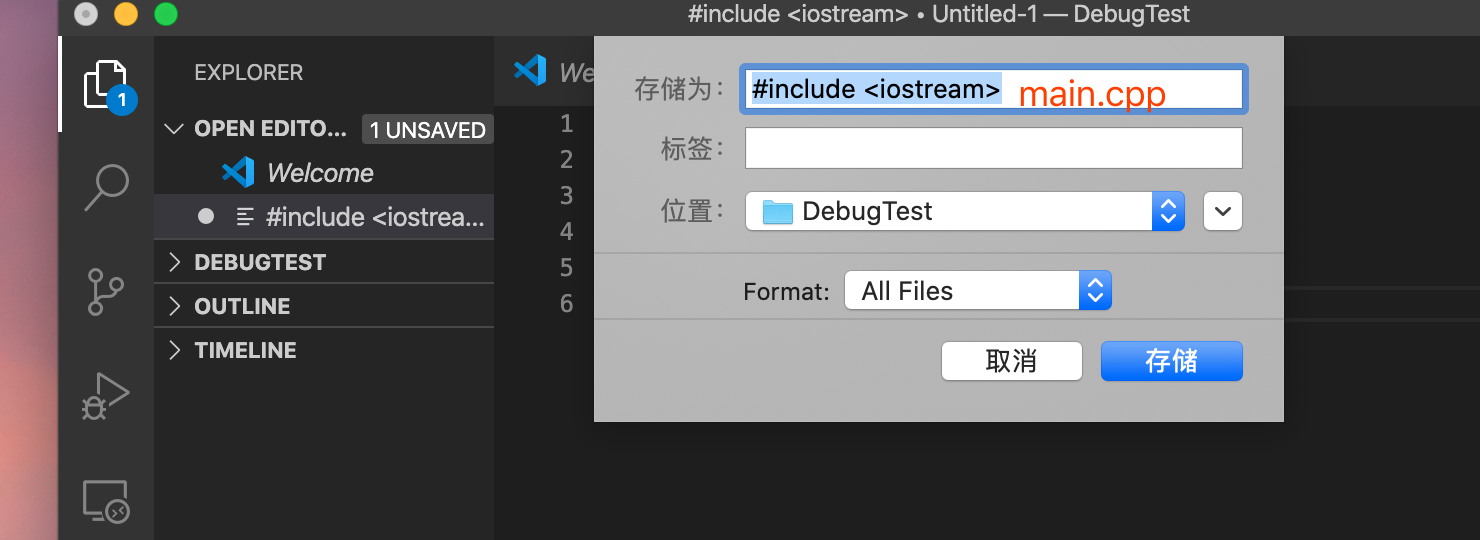Viewport: 1480px width, 540px height.
Task: Open the Run and Debug view
Action: 106,396
